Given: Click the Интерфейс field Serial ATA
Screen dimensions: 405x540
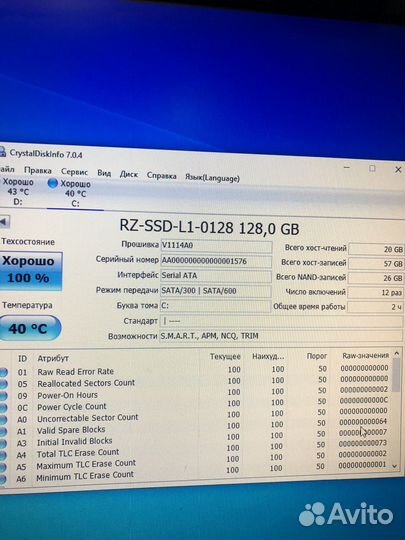Looking at the screenshot, I should coord(216,276).
